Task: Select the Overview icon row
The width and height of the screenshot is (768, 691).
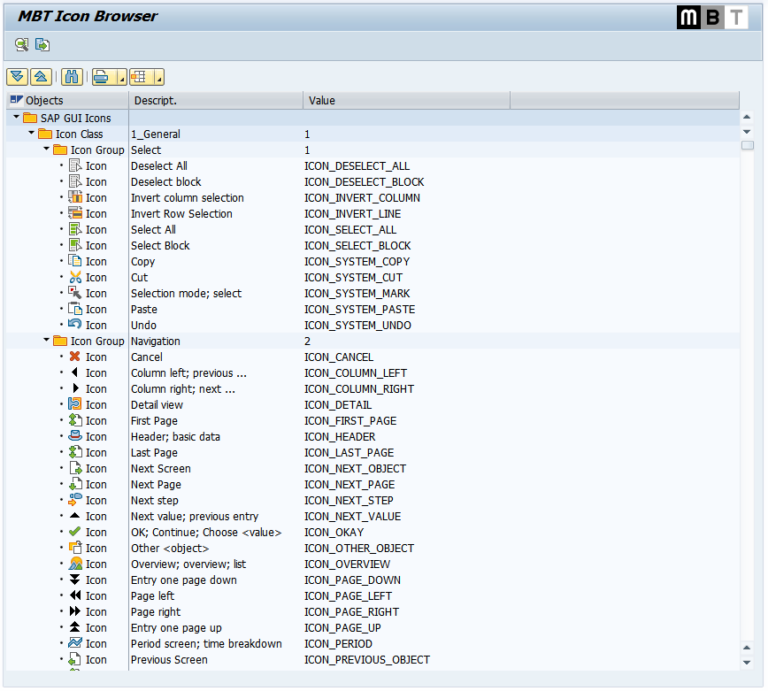Action: click(160, 564)
